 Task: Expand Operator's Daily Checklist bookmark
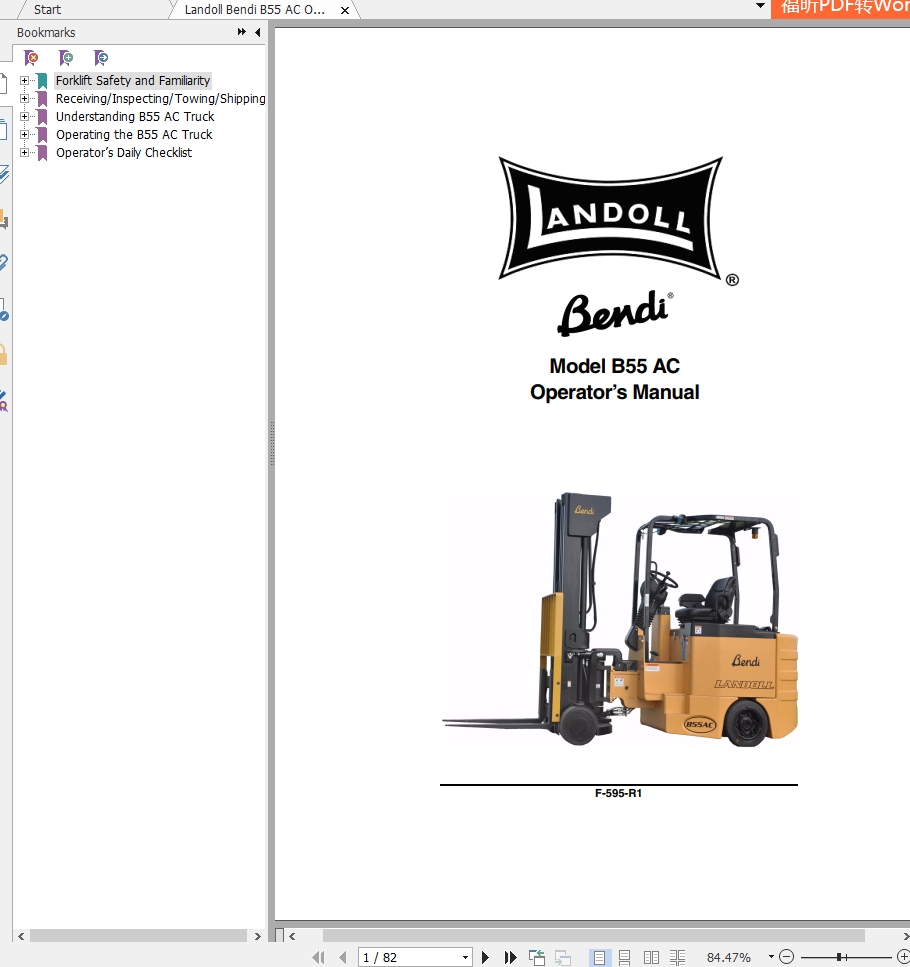tap(25, 152)
